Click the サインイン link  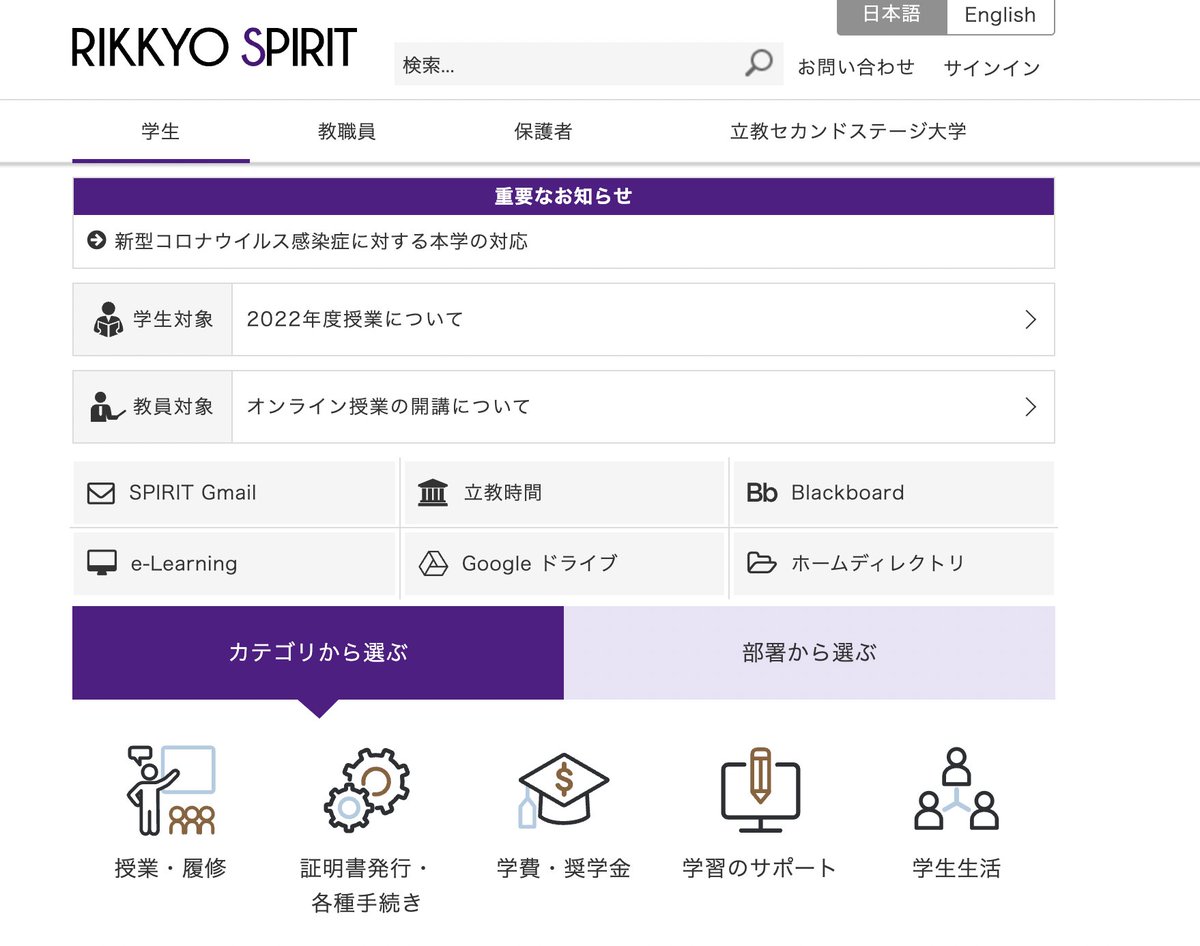pos(992,68)
